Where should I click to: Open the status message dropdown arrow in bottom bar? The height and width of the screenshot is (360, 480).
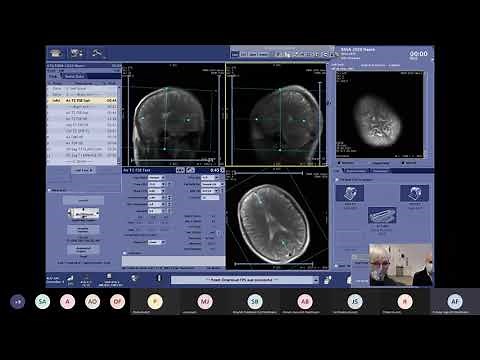(316, 280)
